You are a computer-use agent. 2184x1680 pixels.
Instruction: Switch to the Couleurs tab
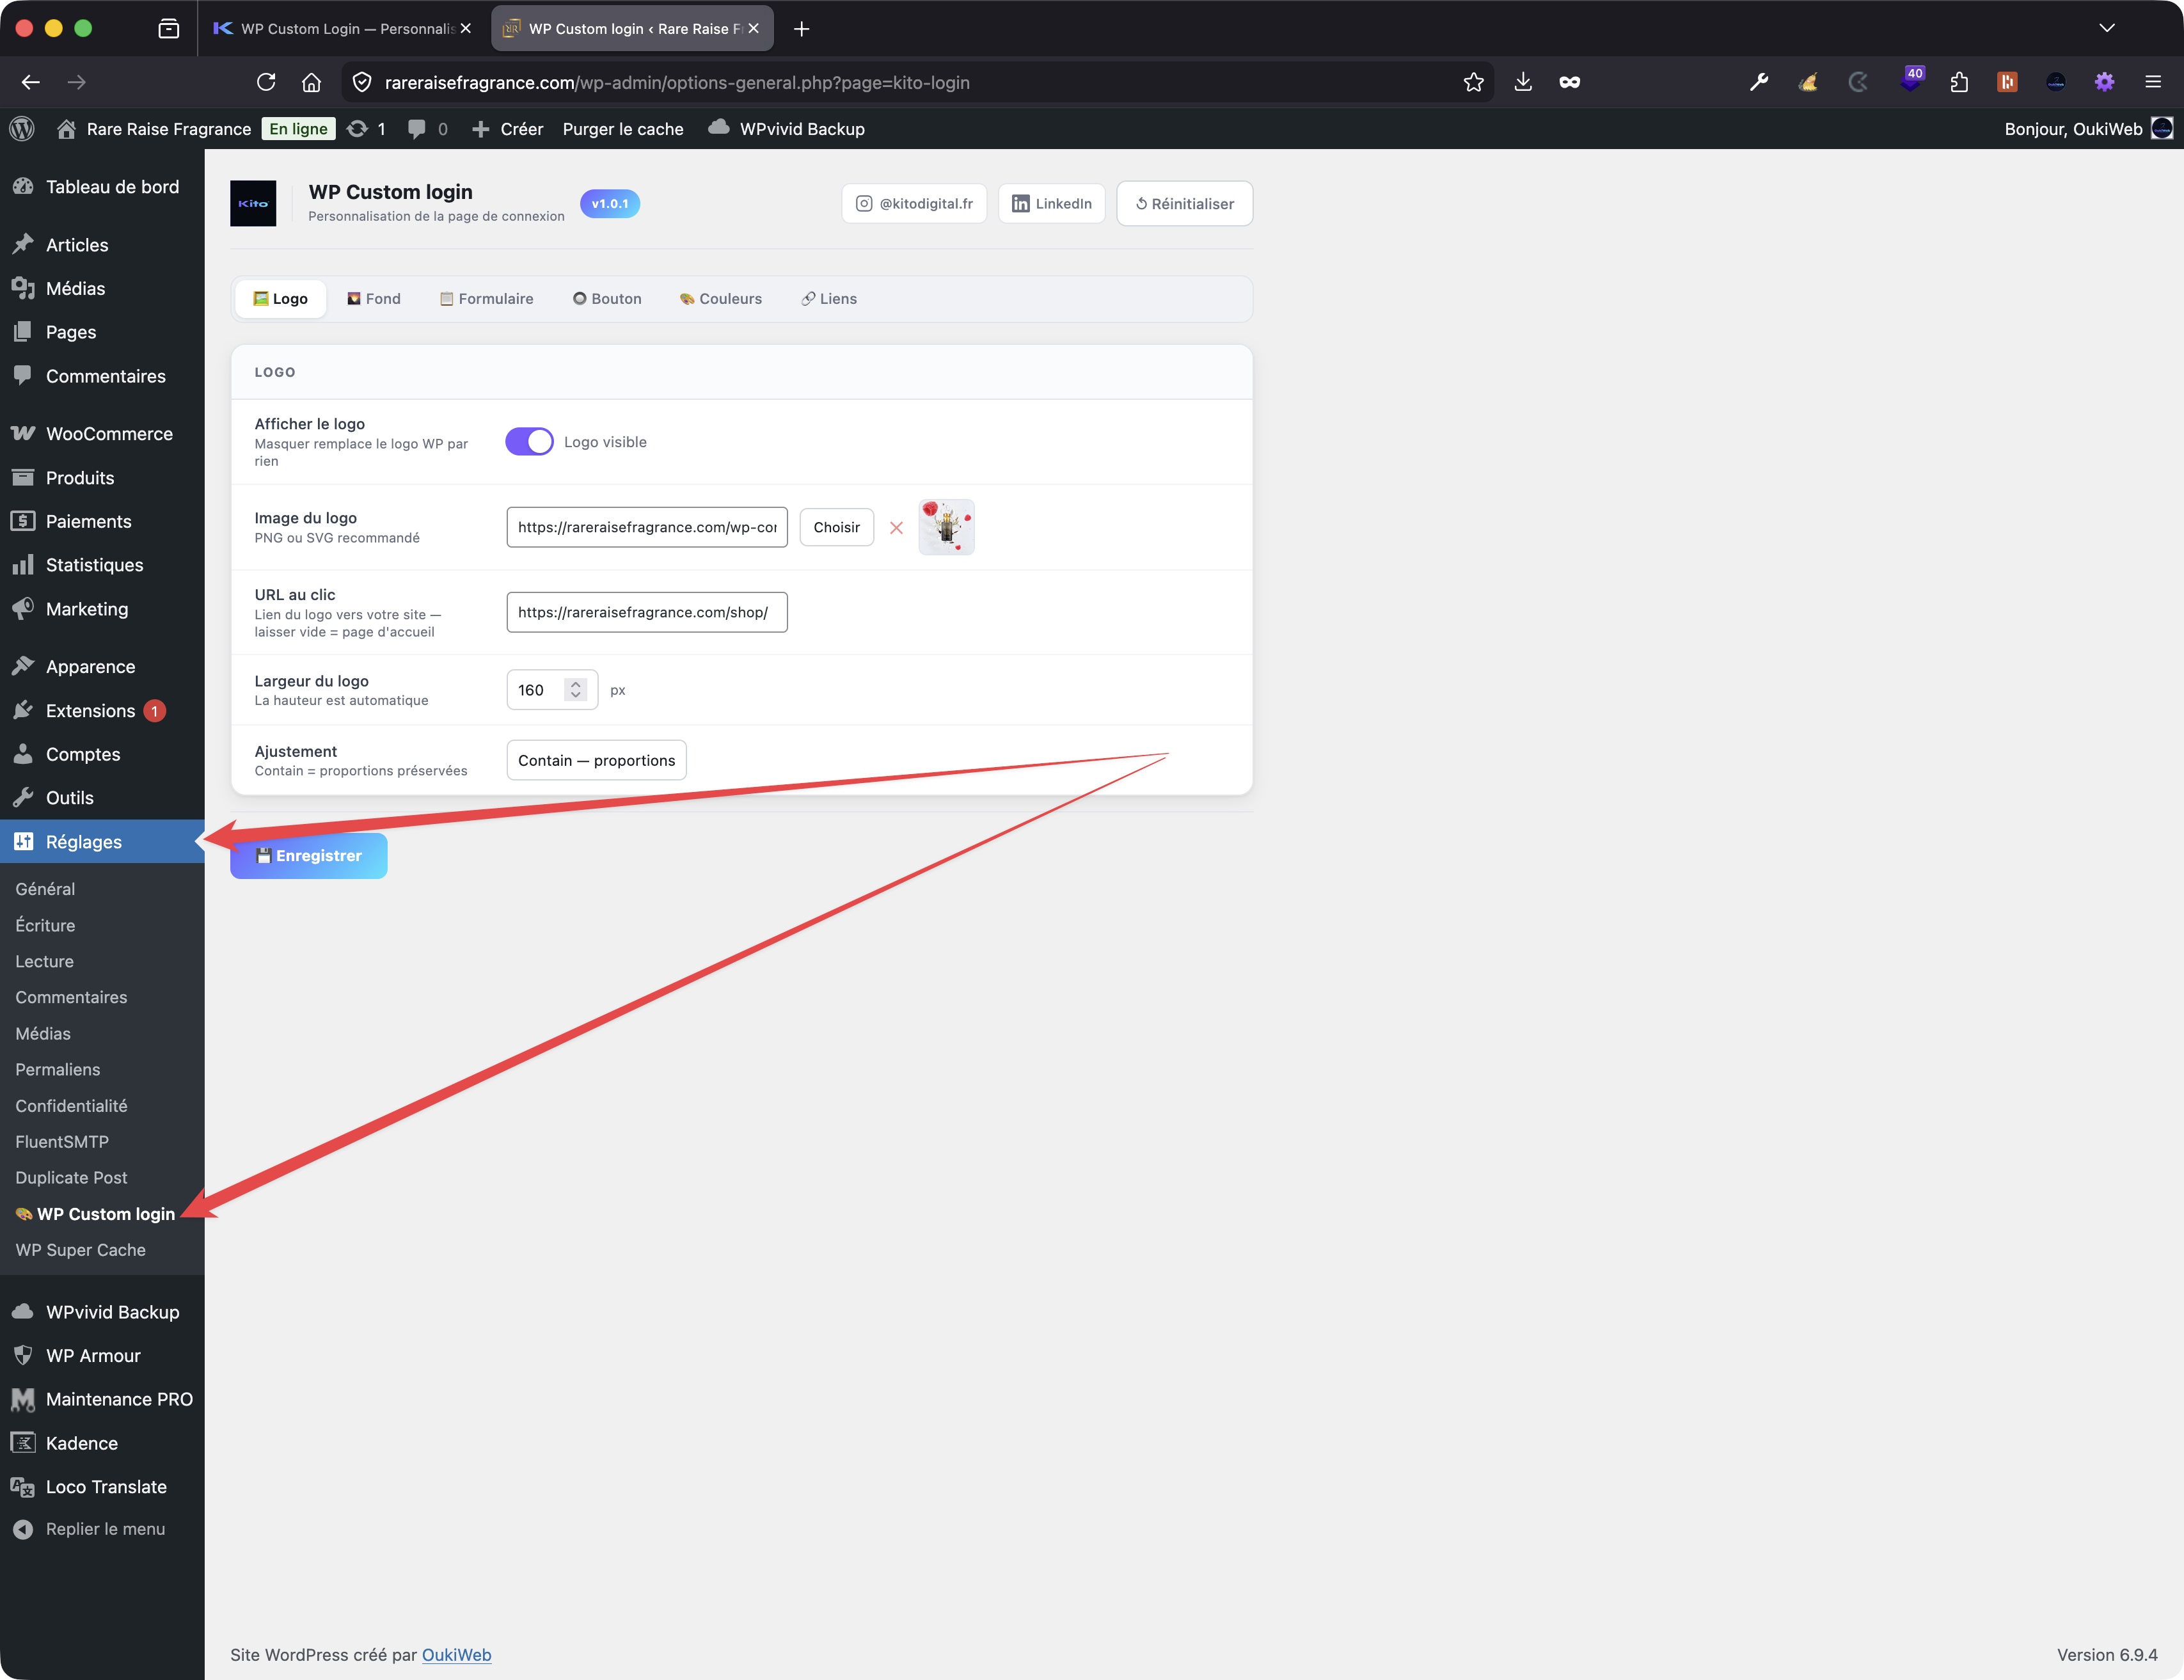[720, 298]
